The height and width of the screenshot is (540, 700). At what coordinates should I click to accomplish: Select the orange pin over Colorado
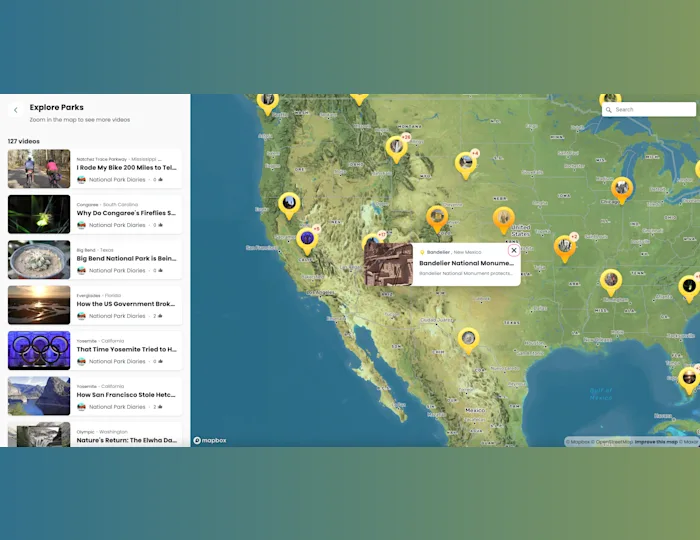[437, 220]
